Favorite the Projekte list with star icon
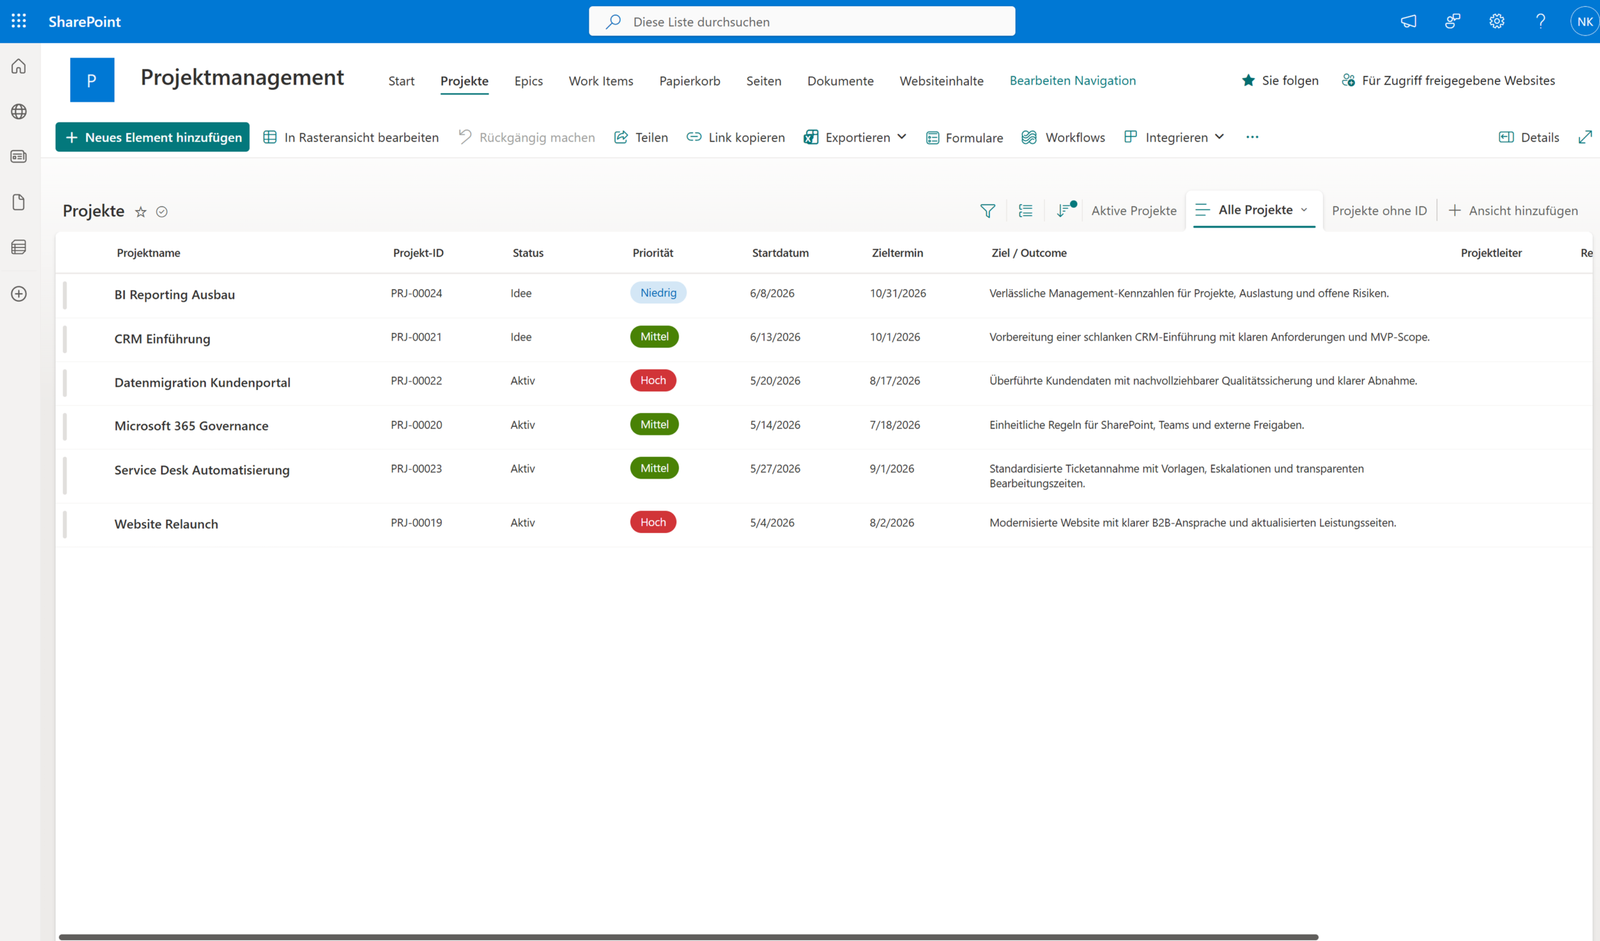 tap(141, 212)
